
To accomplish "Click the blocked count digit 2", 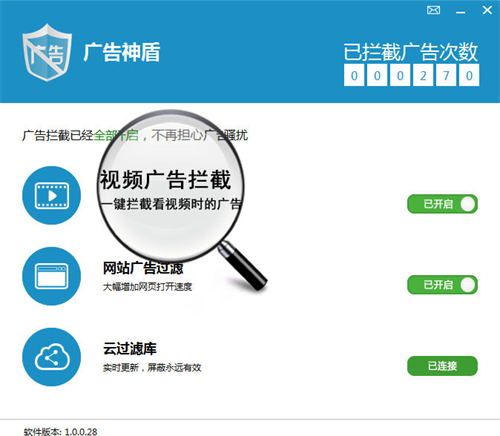I will click(x=423, y=76).
